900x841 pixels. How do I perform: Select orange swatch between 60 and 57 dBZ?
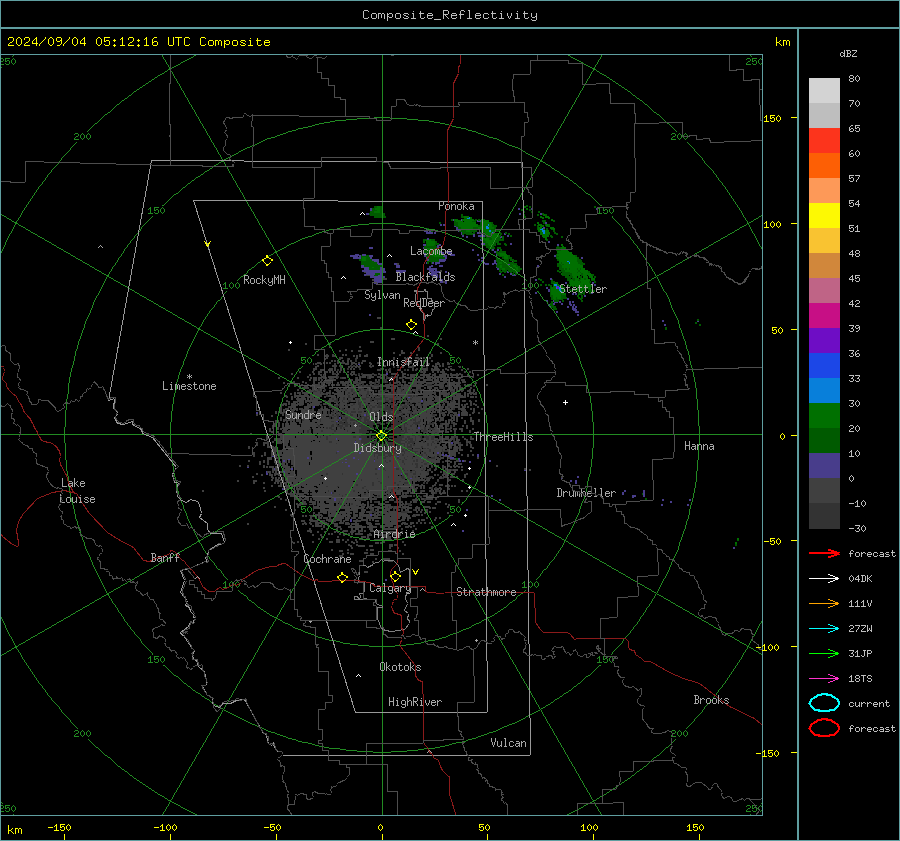click(x=824, y=166)
